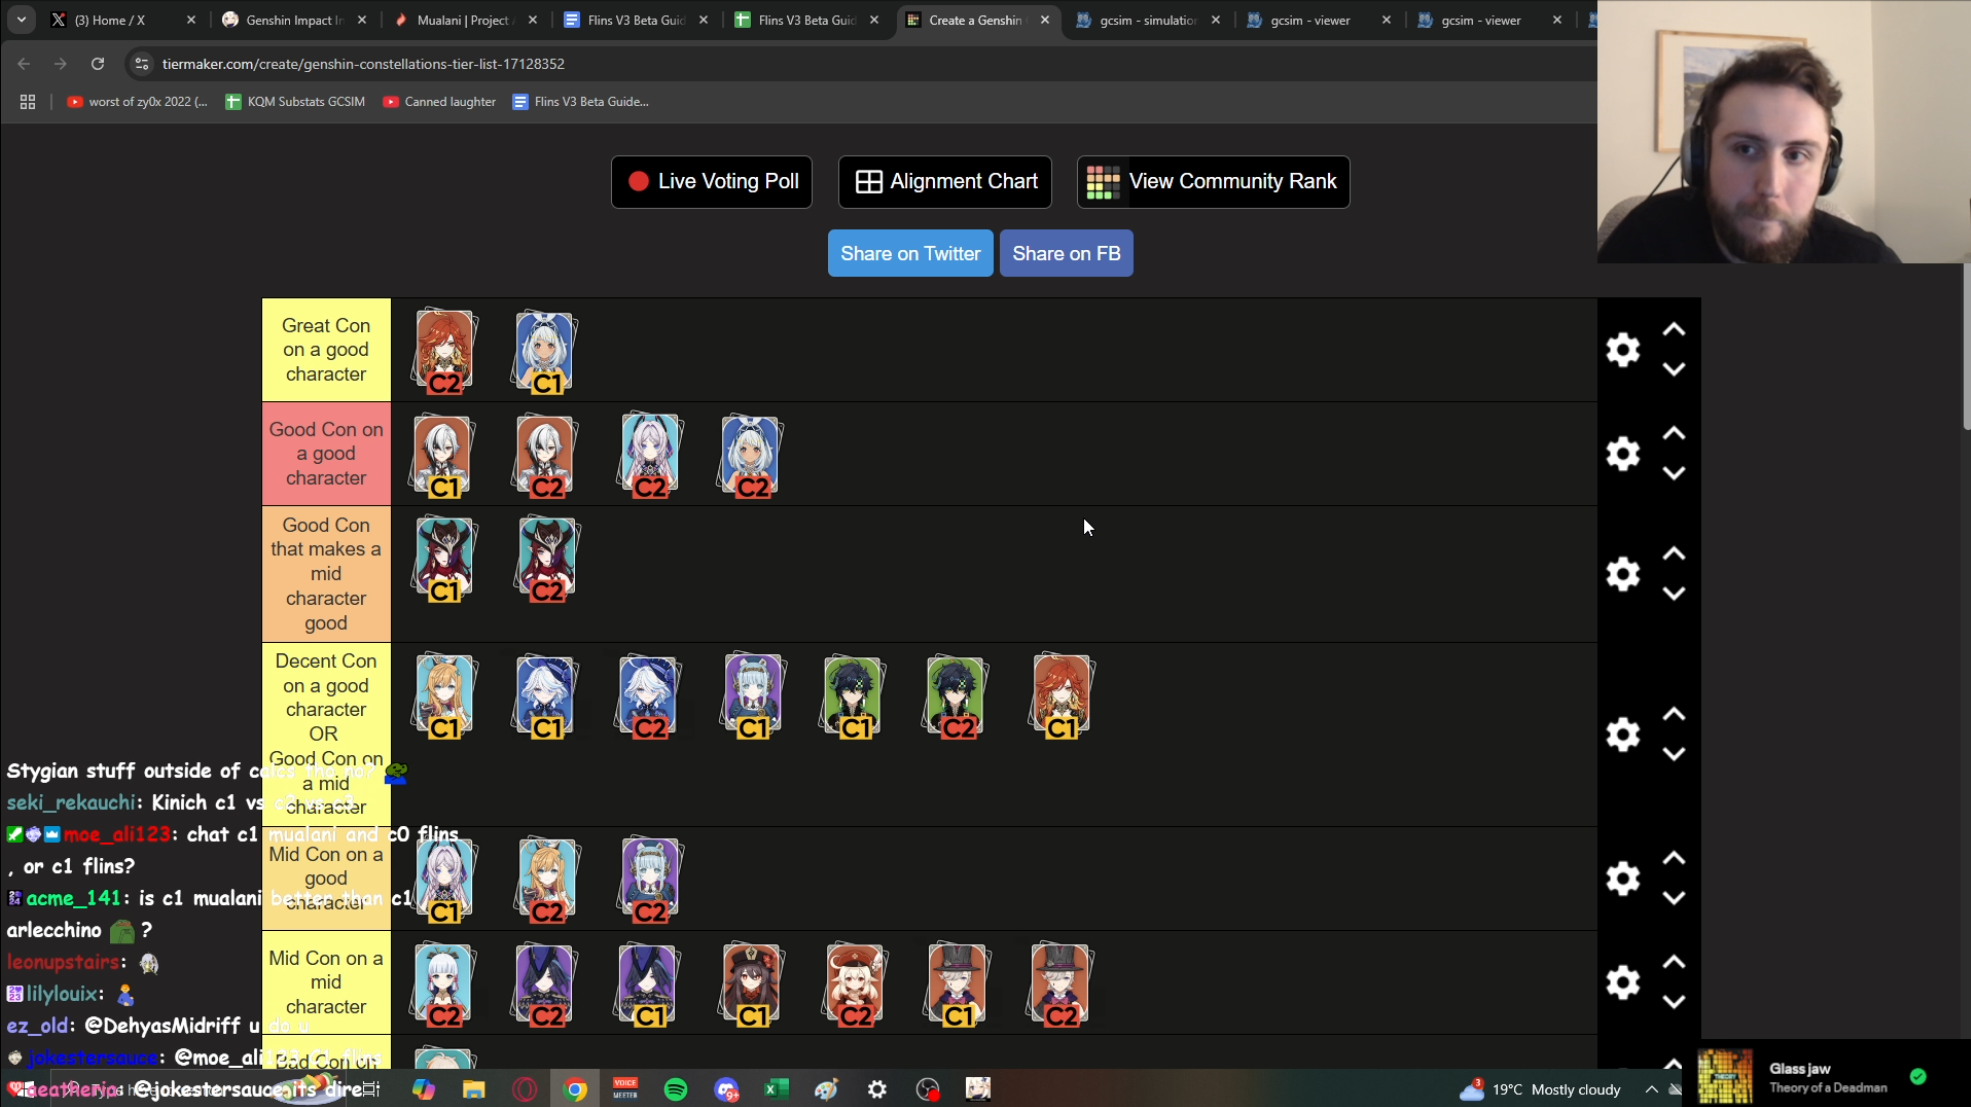Switch to gcsim simulation tab

pyautogui.click(x=1146, y=20)
